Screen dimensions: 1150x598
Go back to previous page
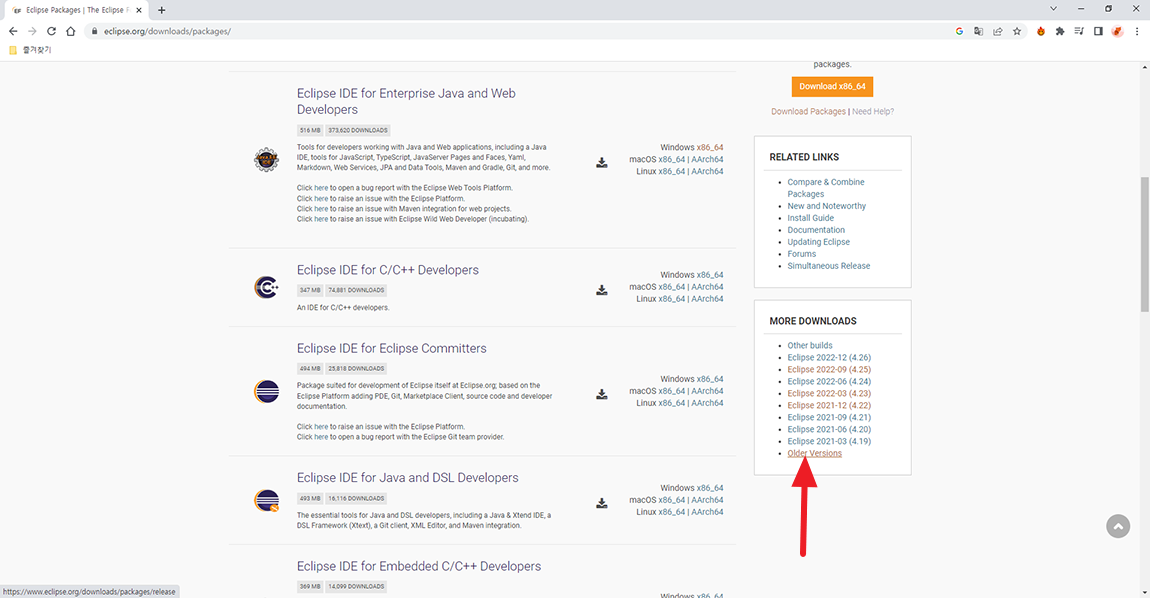[13, 32]
